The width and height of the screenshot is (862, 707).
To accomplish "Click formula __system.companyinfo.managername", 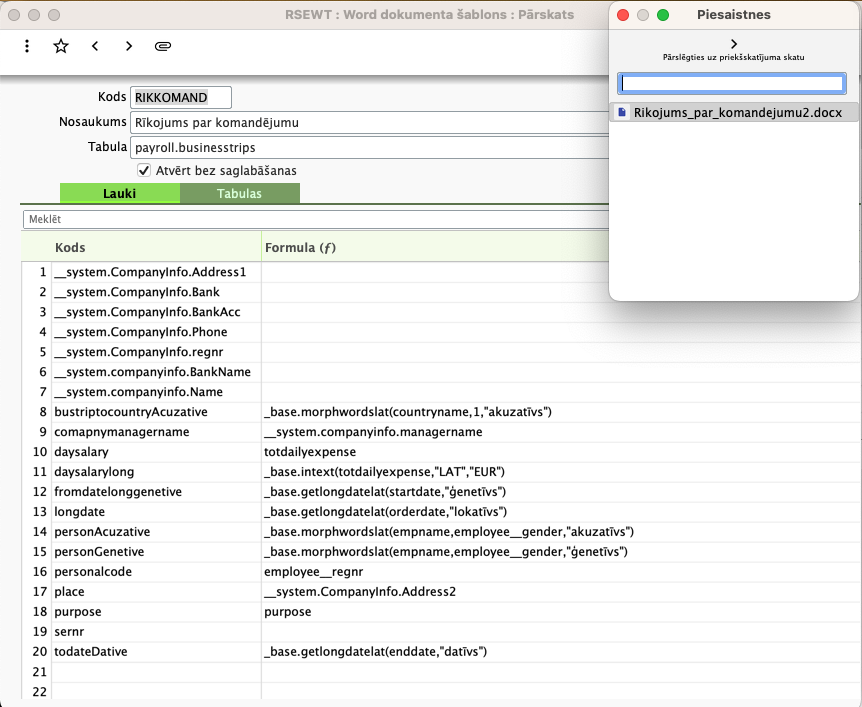I will [x=373, y=432].
